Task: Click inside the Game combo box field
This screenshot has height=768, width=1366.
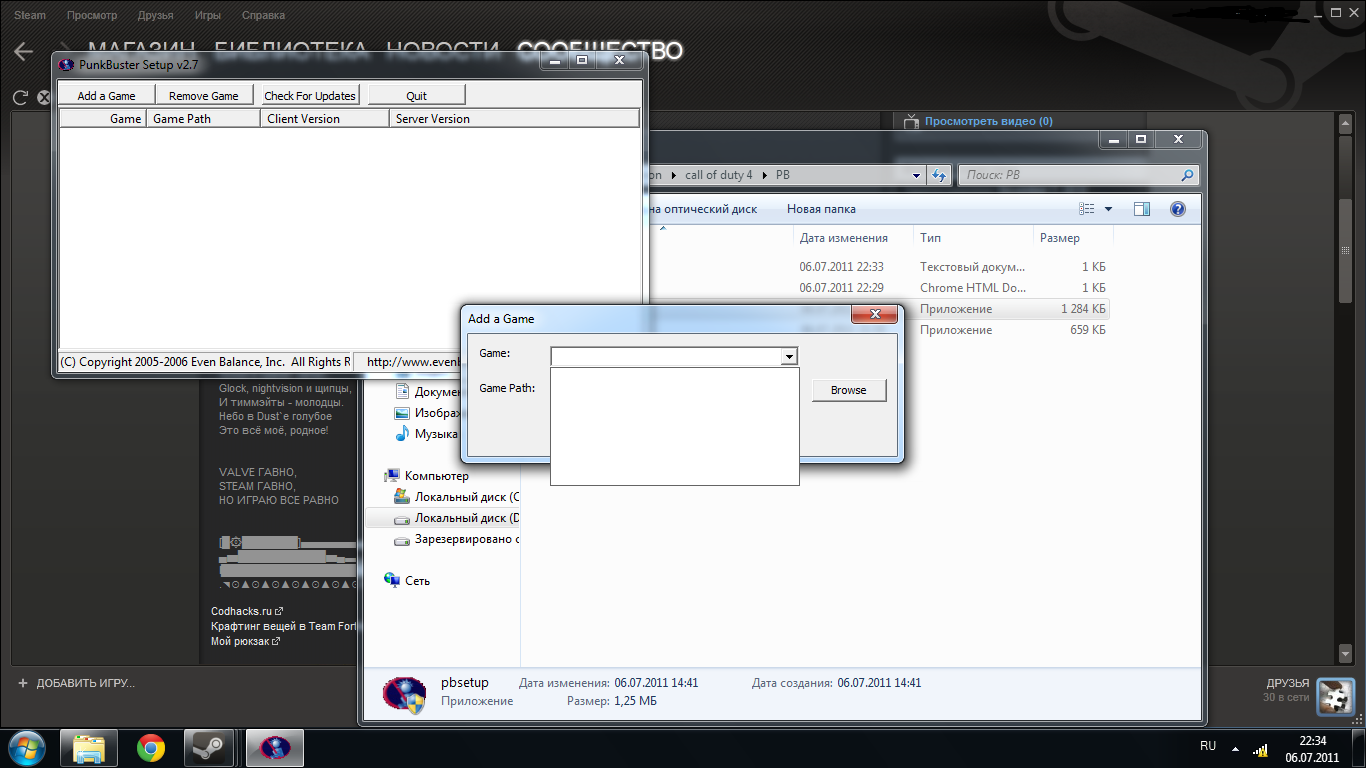Action: pyautogui.click(x=666, y=356)
